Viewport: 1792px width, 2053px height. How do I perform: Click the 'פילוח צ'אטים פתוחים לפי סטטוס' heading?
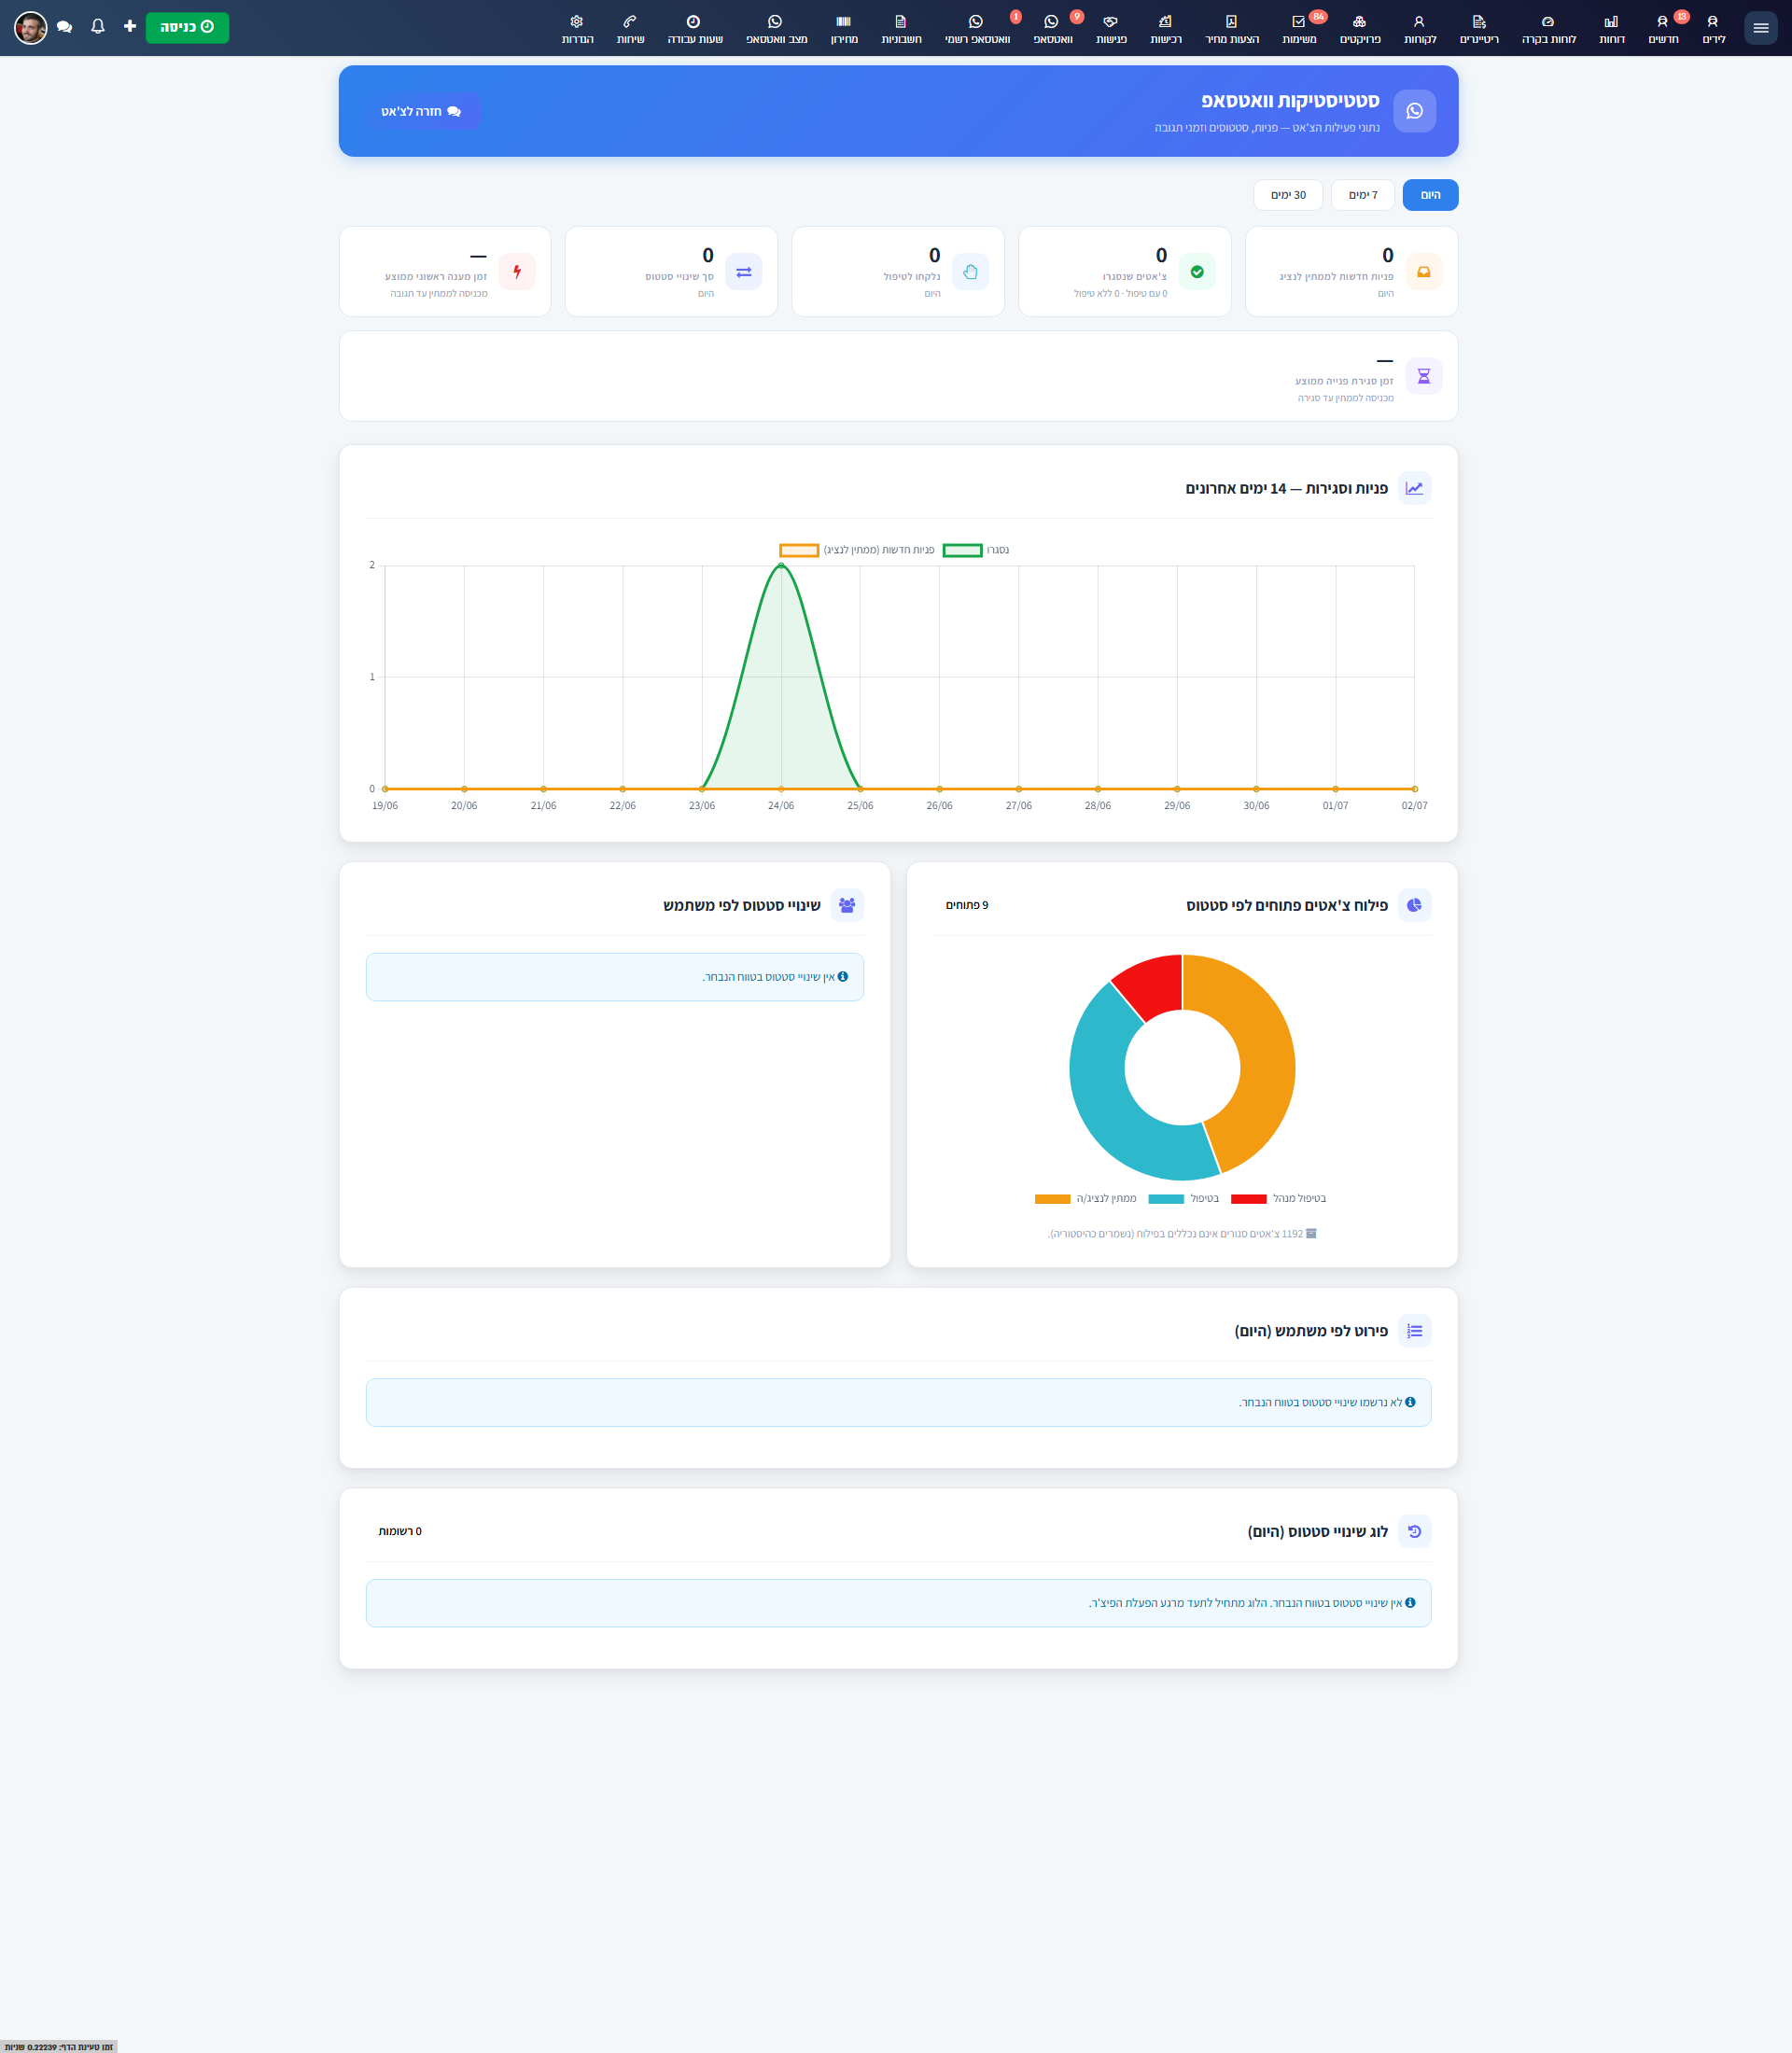1287,905
